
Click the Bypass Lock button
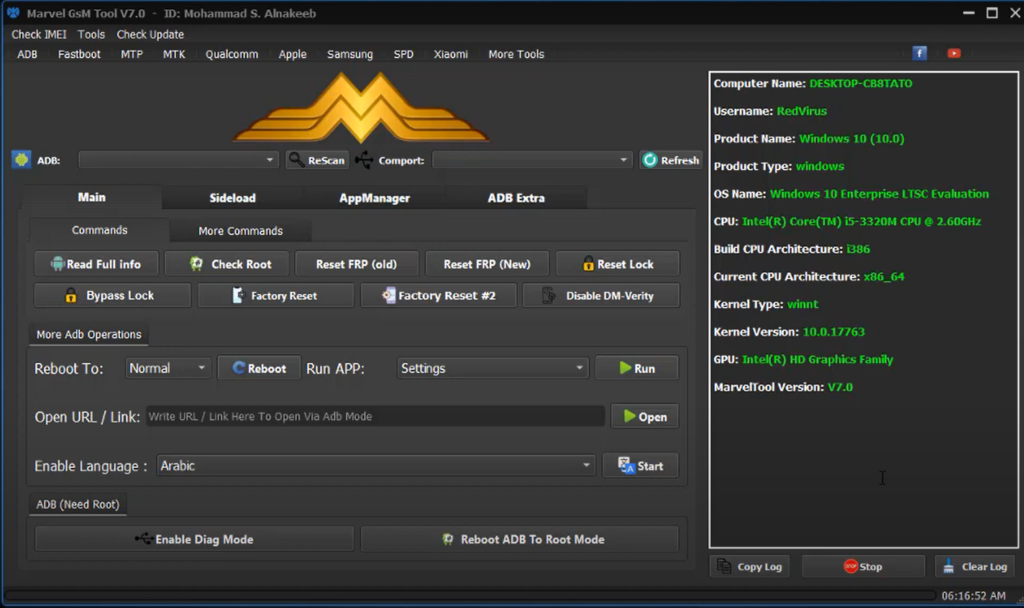click(112, 295)
